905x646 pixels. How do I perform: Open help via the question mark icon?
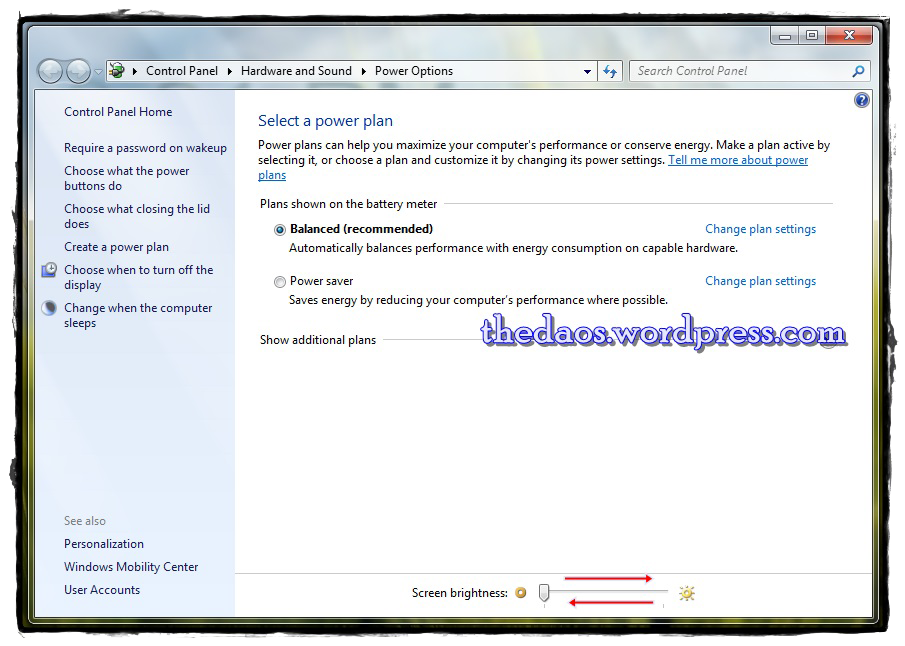tap(861, 100)
